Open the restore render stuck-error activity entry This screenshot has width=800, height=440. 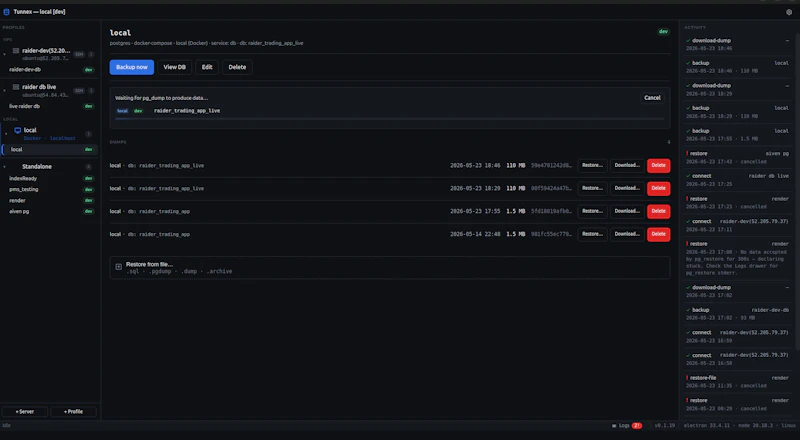pos(737,258)
